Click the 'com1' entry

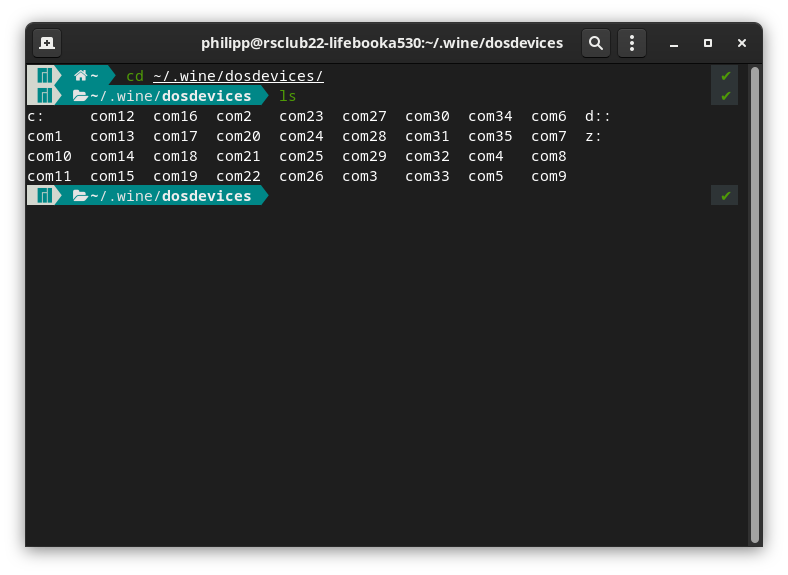pos(45,137)
